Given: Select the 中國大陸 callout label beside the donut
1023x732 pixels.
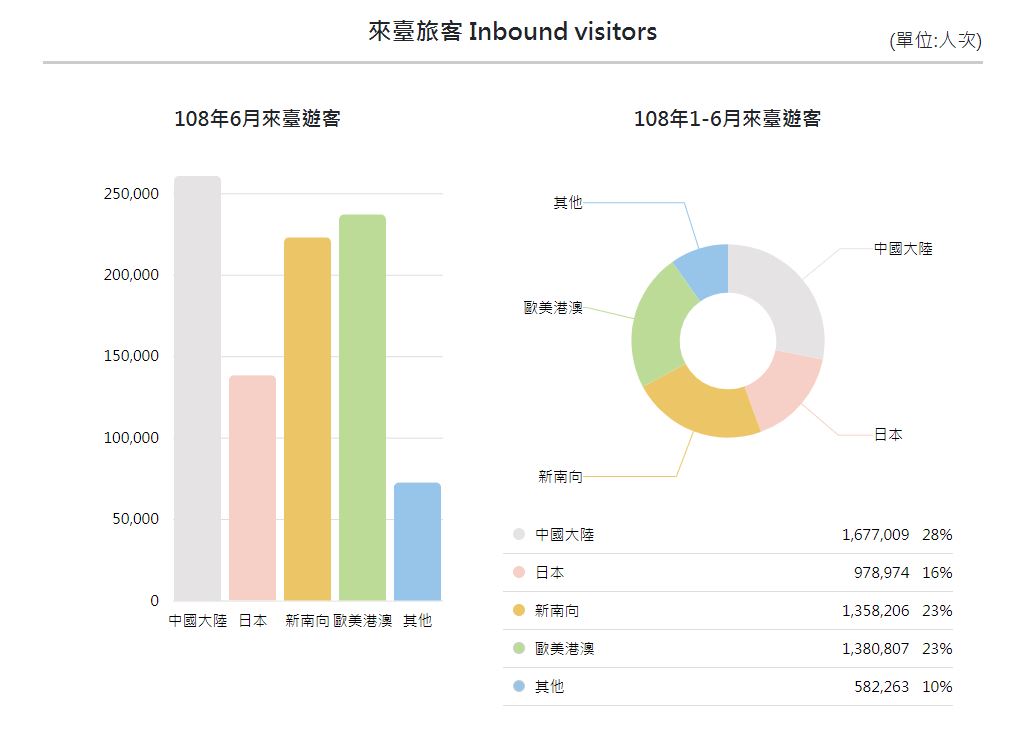Looking at the screenshot, I should pos(904,249).
